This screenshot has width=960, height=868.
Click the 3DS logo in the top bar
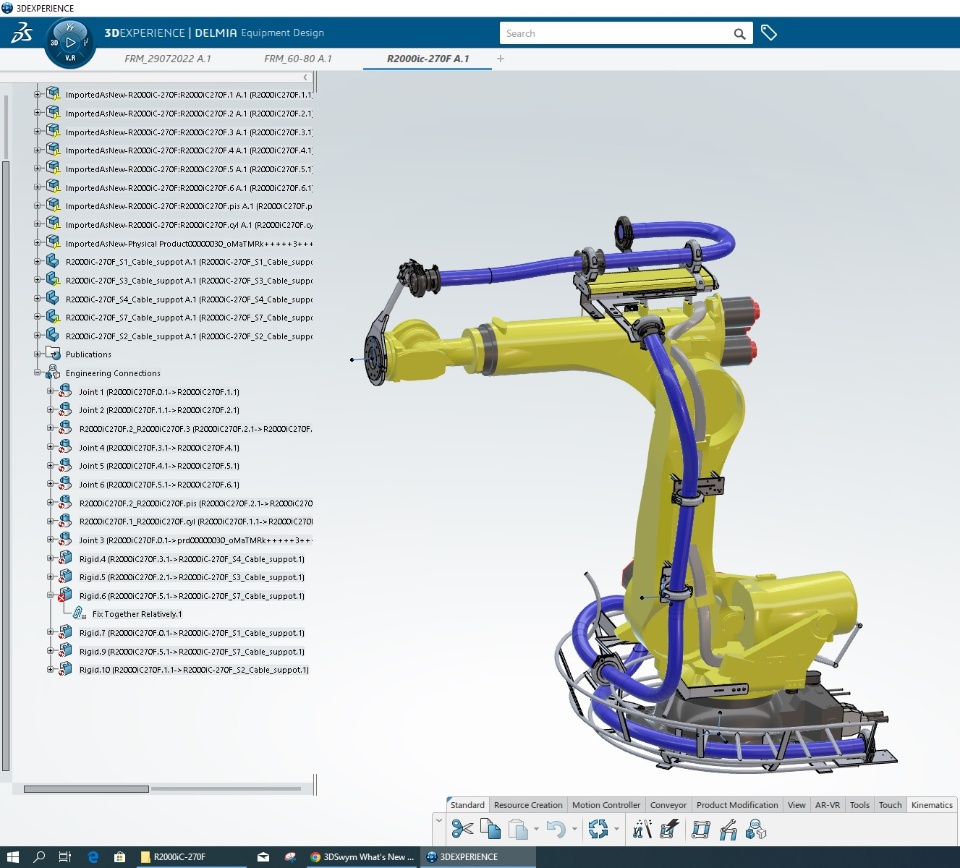pyautogui.click(x=22, y=32)
